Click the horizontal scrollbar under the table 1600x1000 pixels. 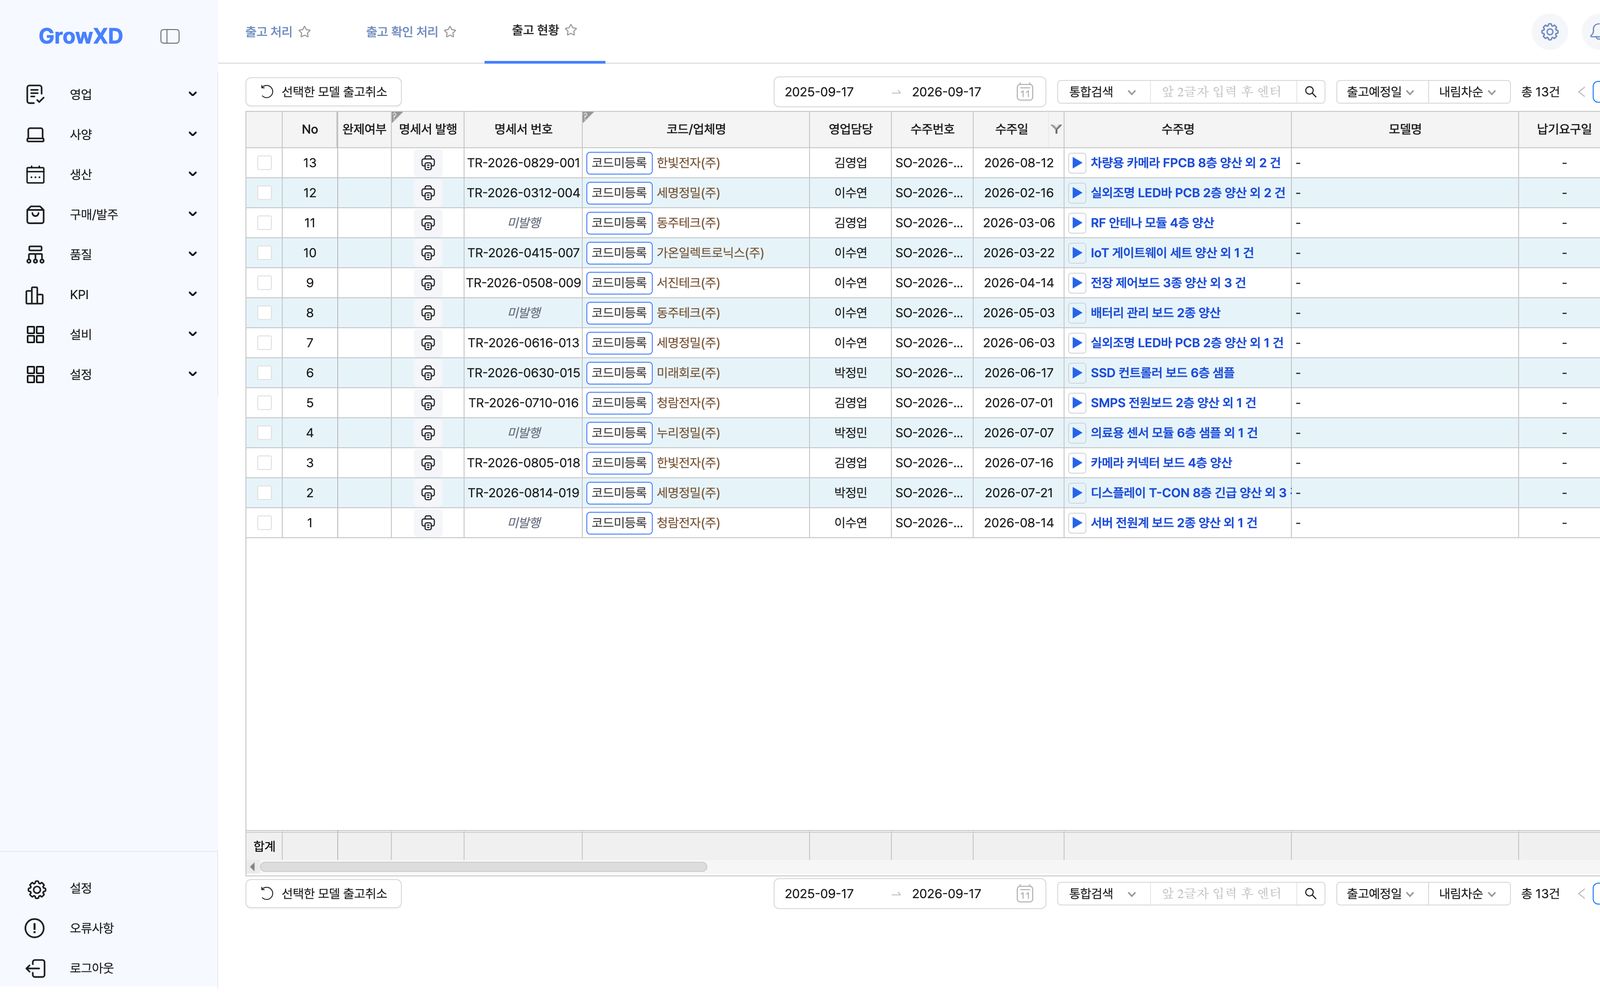click(483, 867)
